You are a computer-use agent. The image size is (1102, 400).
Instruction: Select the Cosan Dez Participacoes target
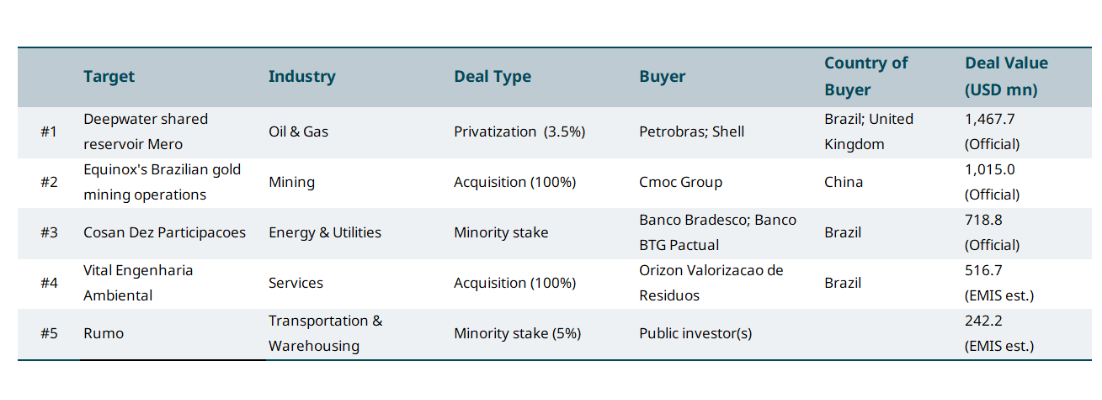click(164, 232)
